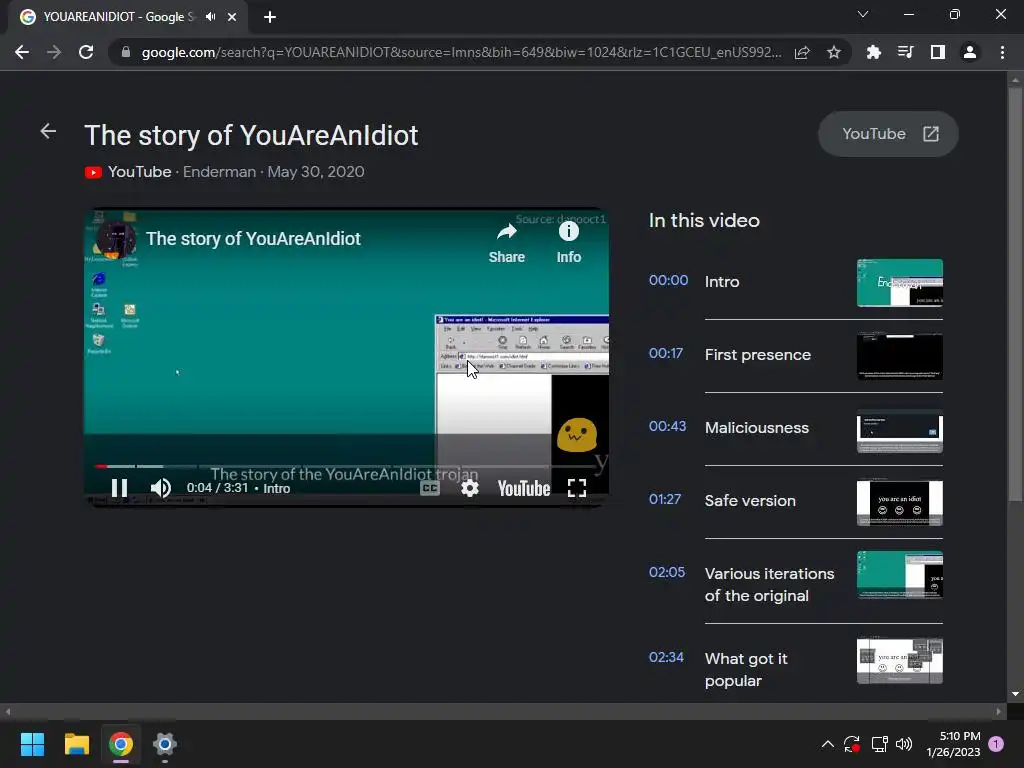The width and height of the screenshot is (1024, 768).
Task: Select the YOUAREANIDIOT Google Search tab
Action: tap(119, 17)
